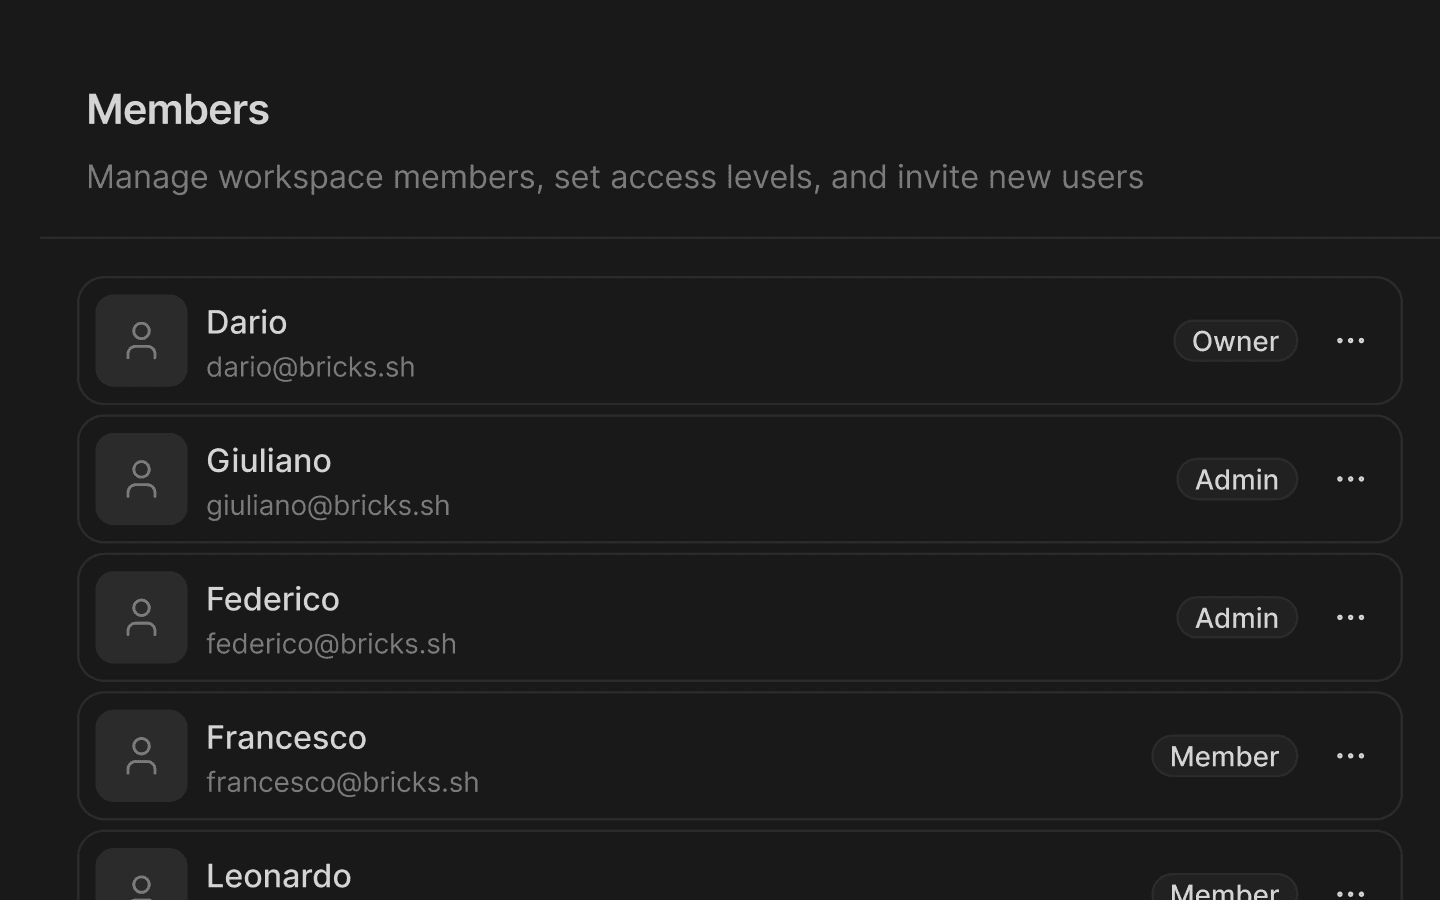This screenshot has width=1440, height=900.
Task: Click the Members page heading
Action: point(178,109)
